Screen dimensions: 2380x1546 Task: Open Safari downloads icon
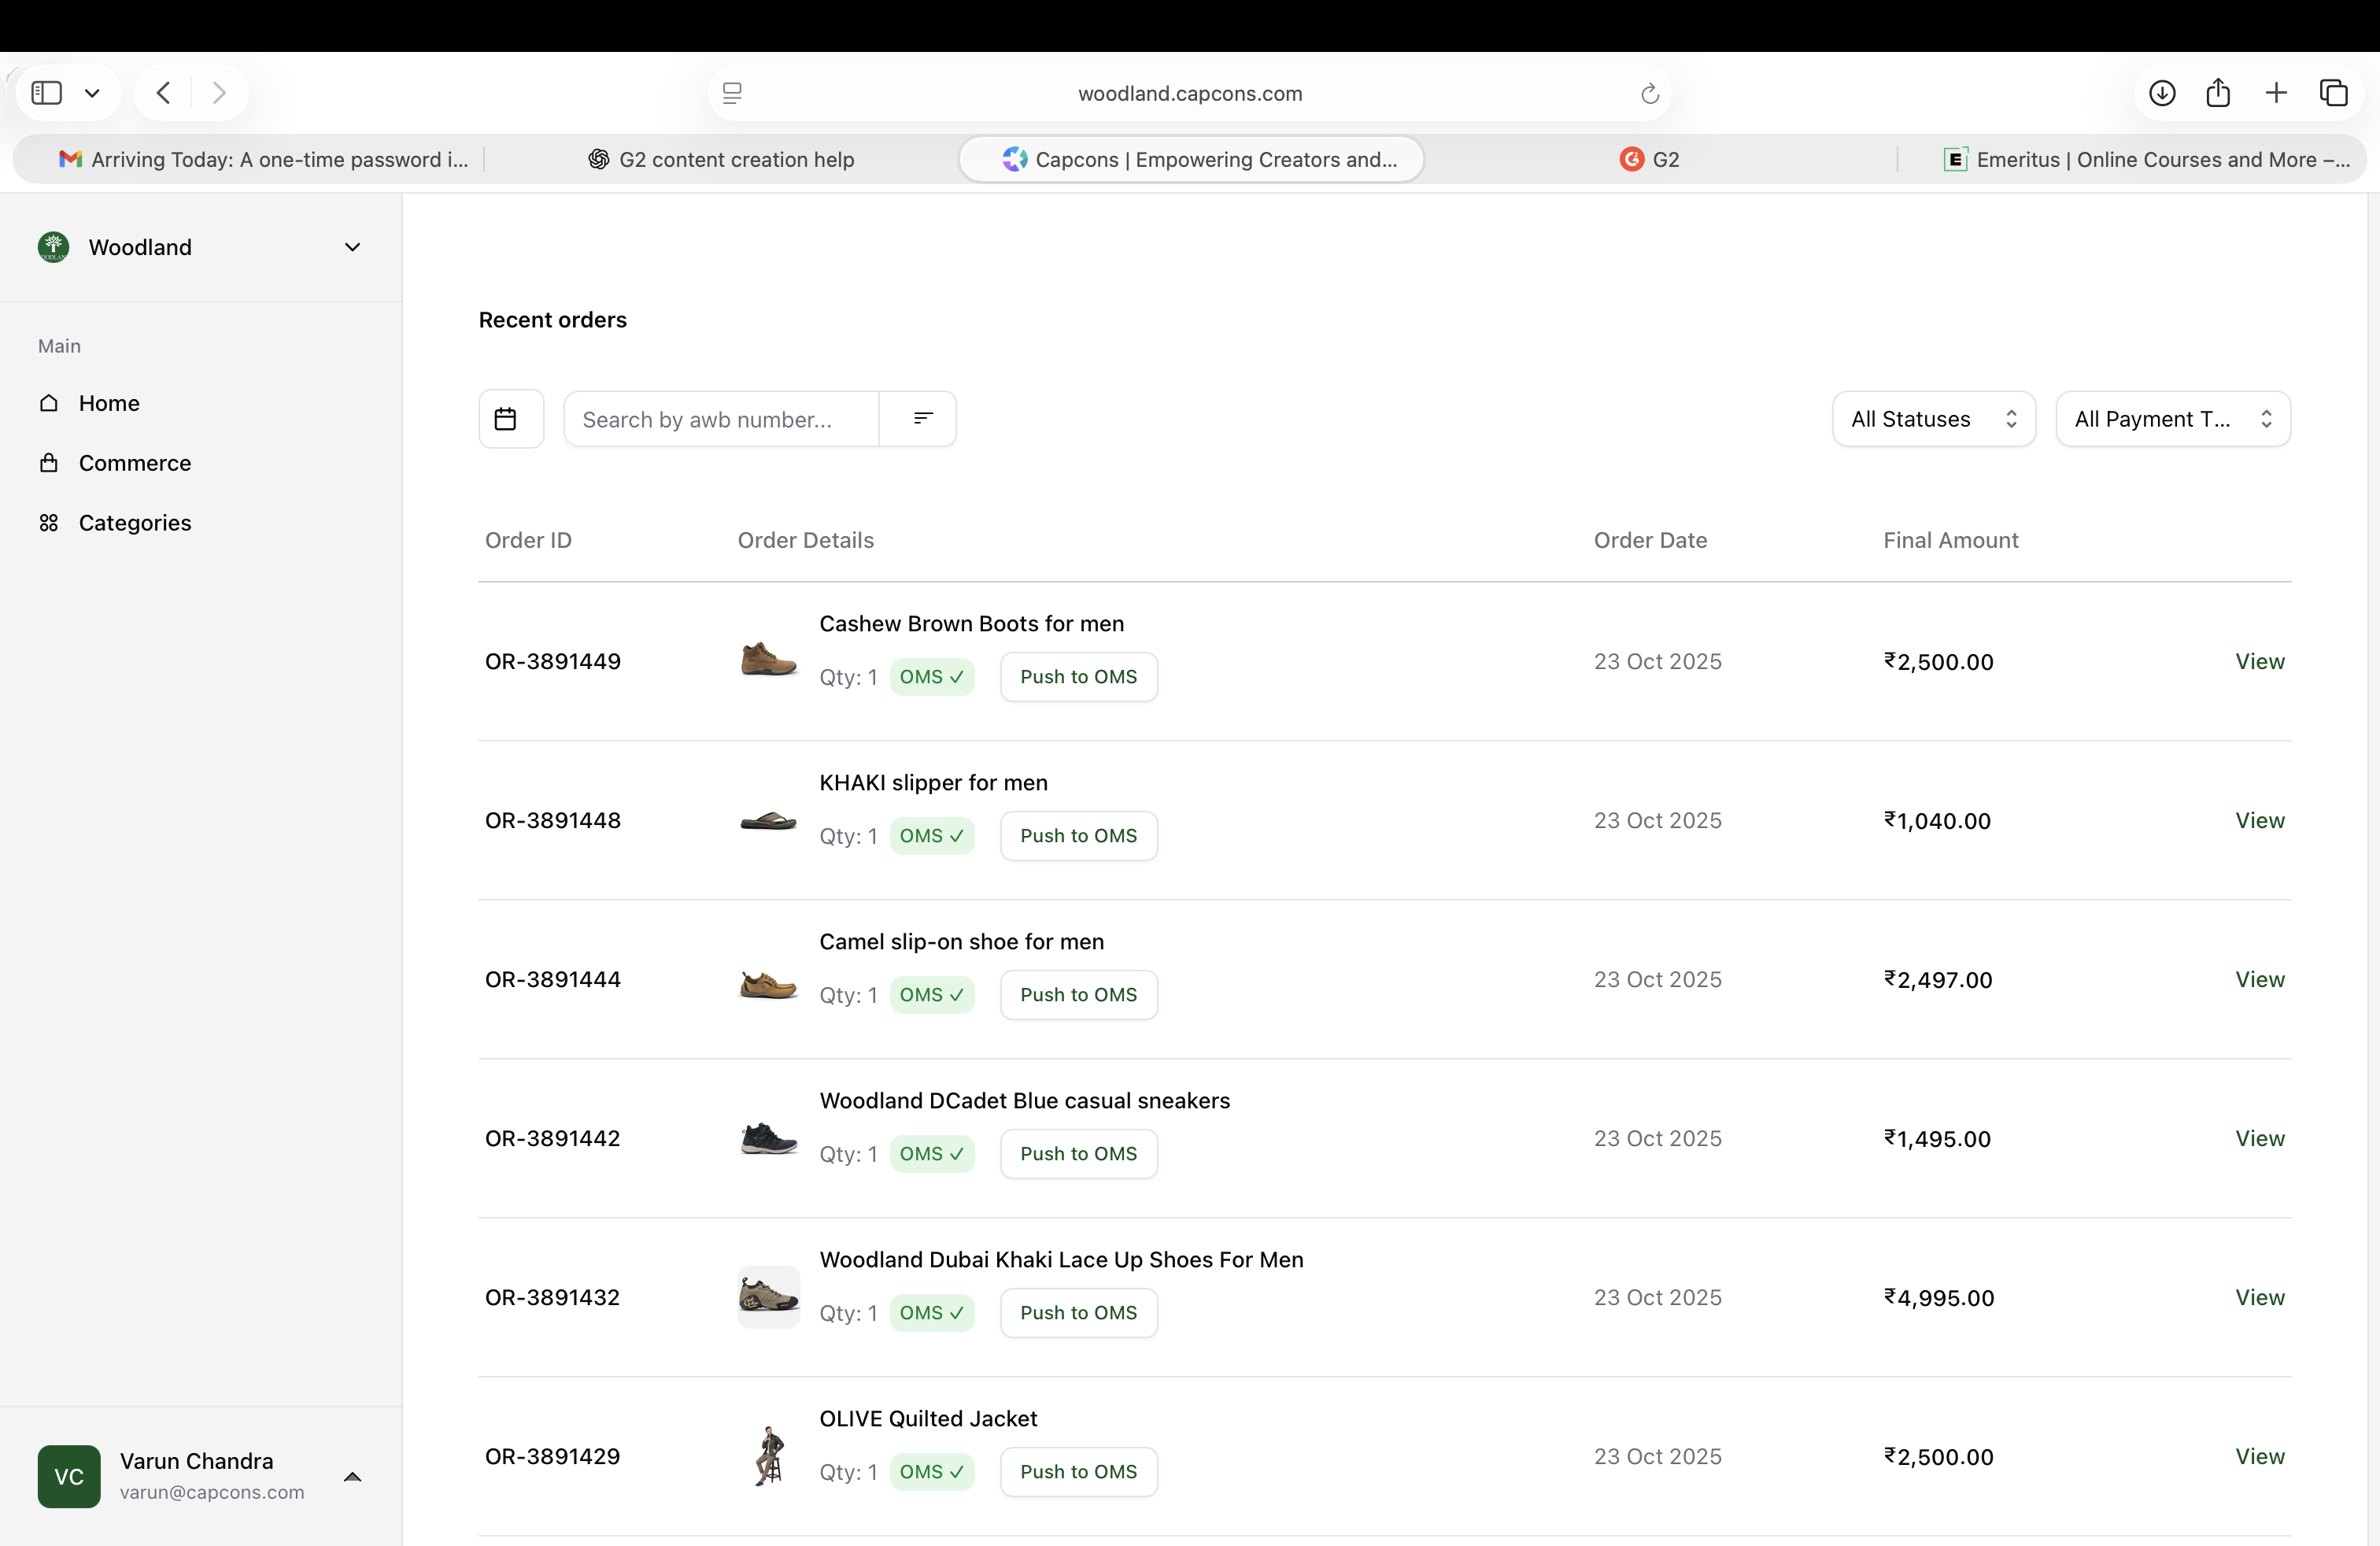[2161, 93]
